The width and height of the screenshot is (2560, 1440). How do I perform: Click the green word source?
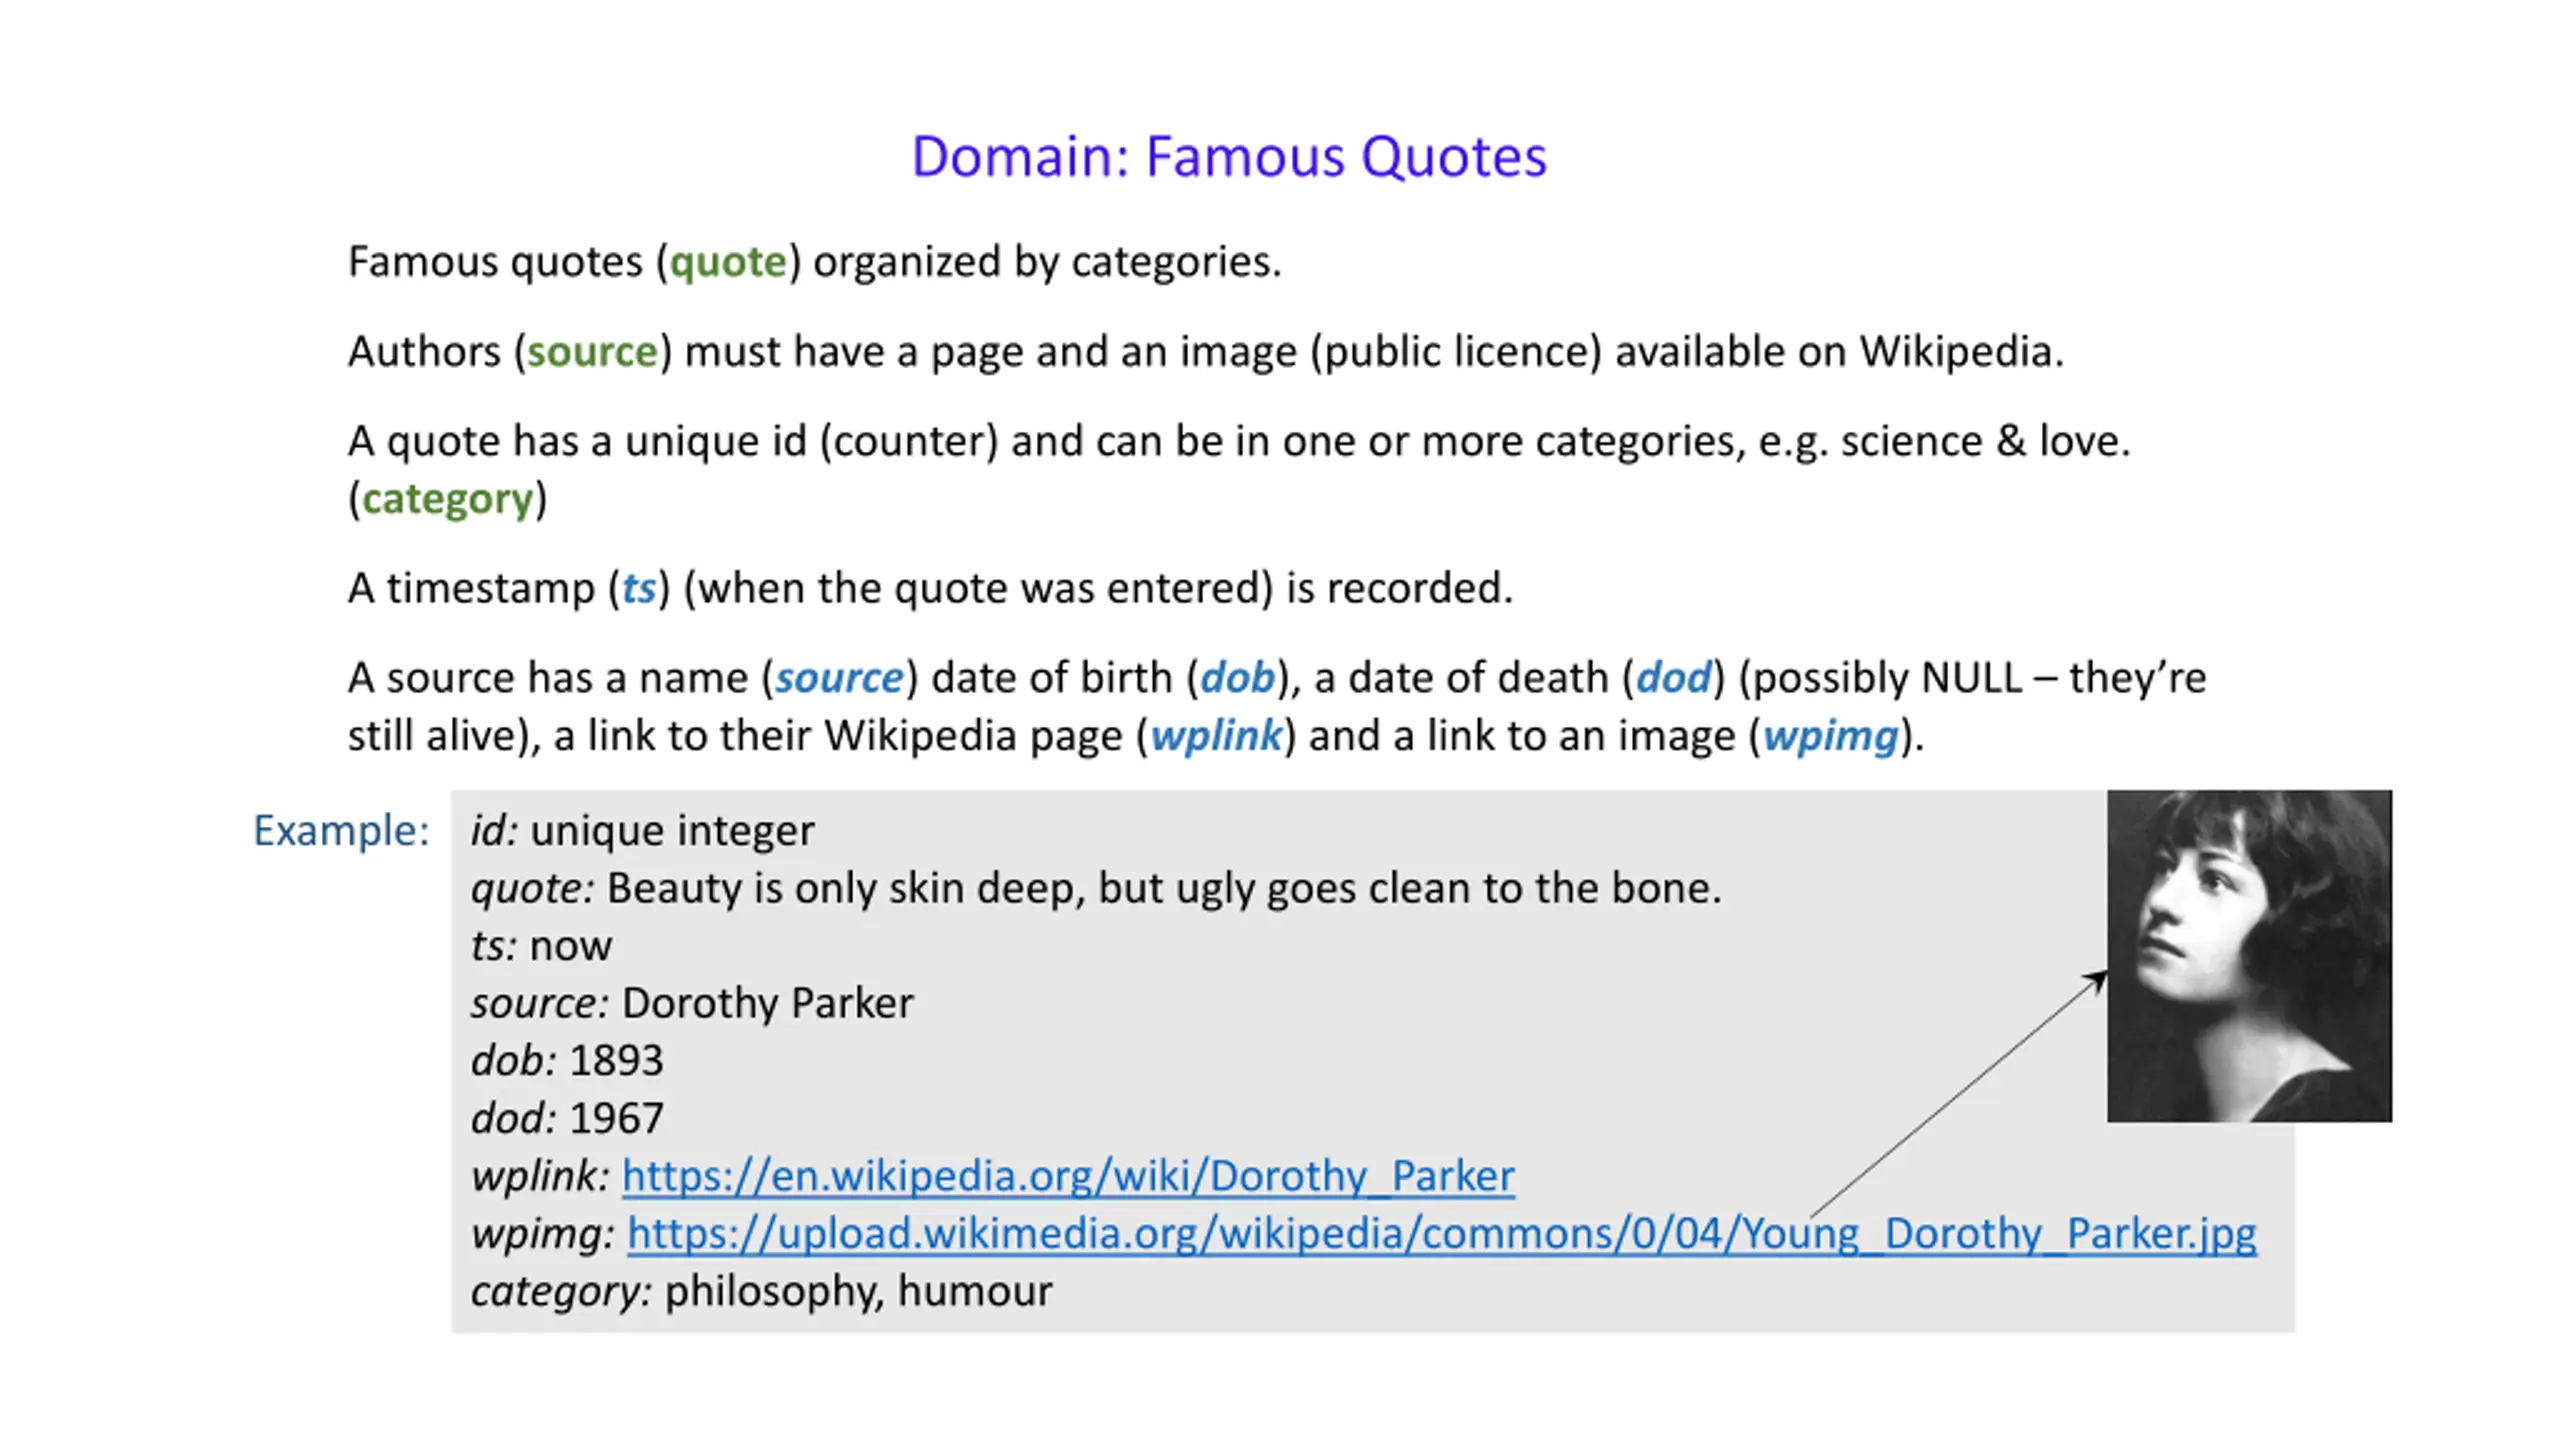pyautogui.click(x=592, y=352)
